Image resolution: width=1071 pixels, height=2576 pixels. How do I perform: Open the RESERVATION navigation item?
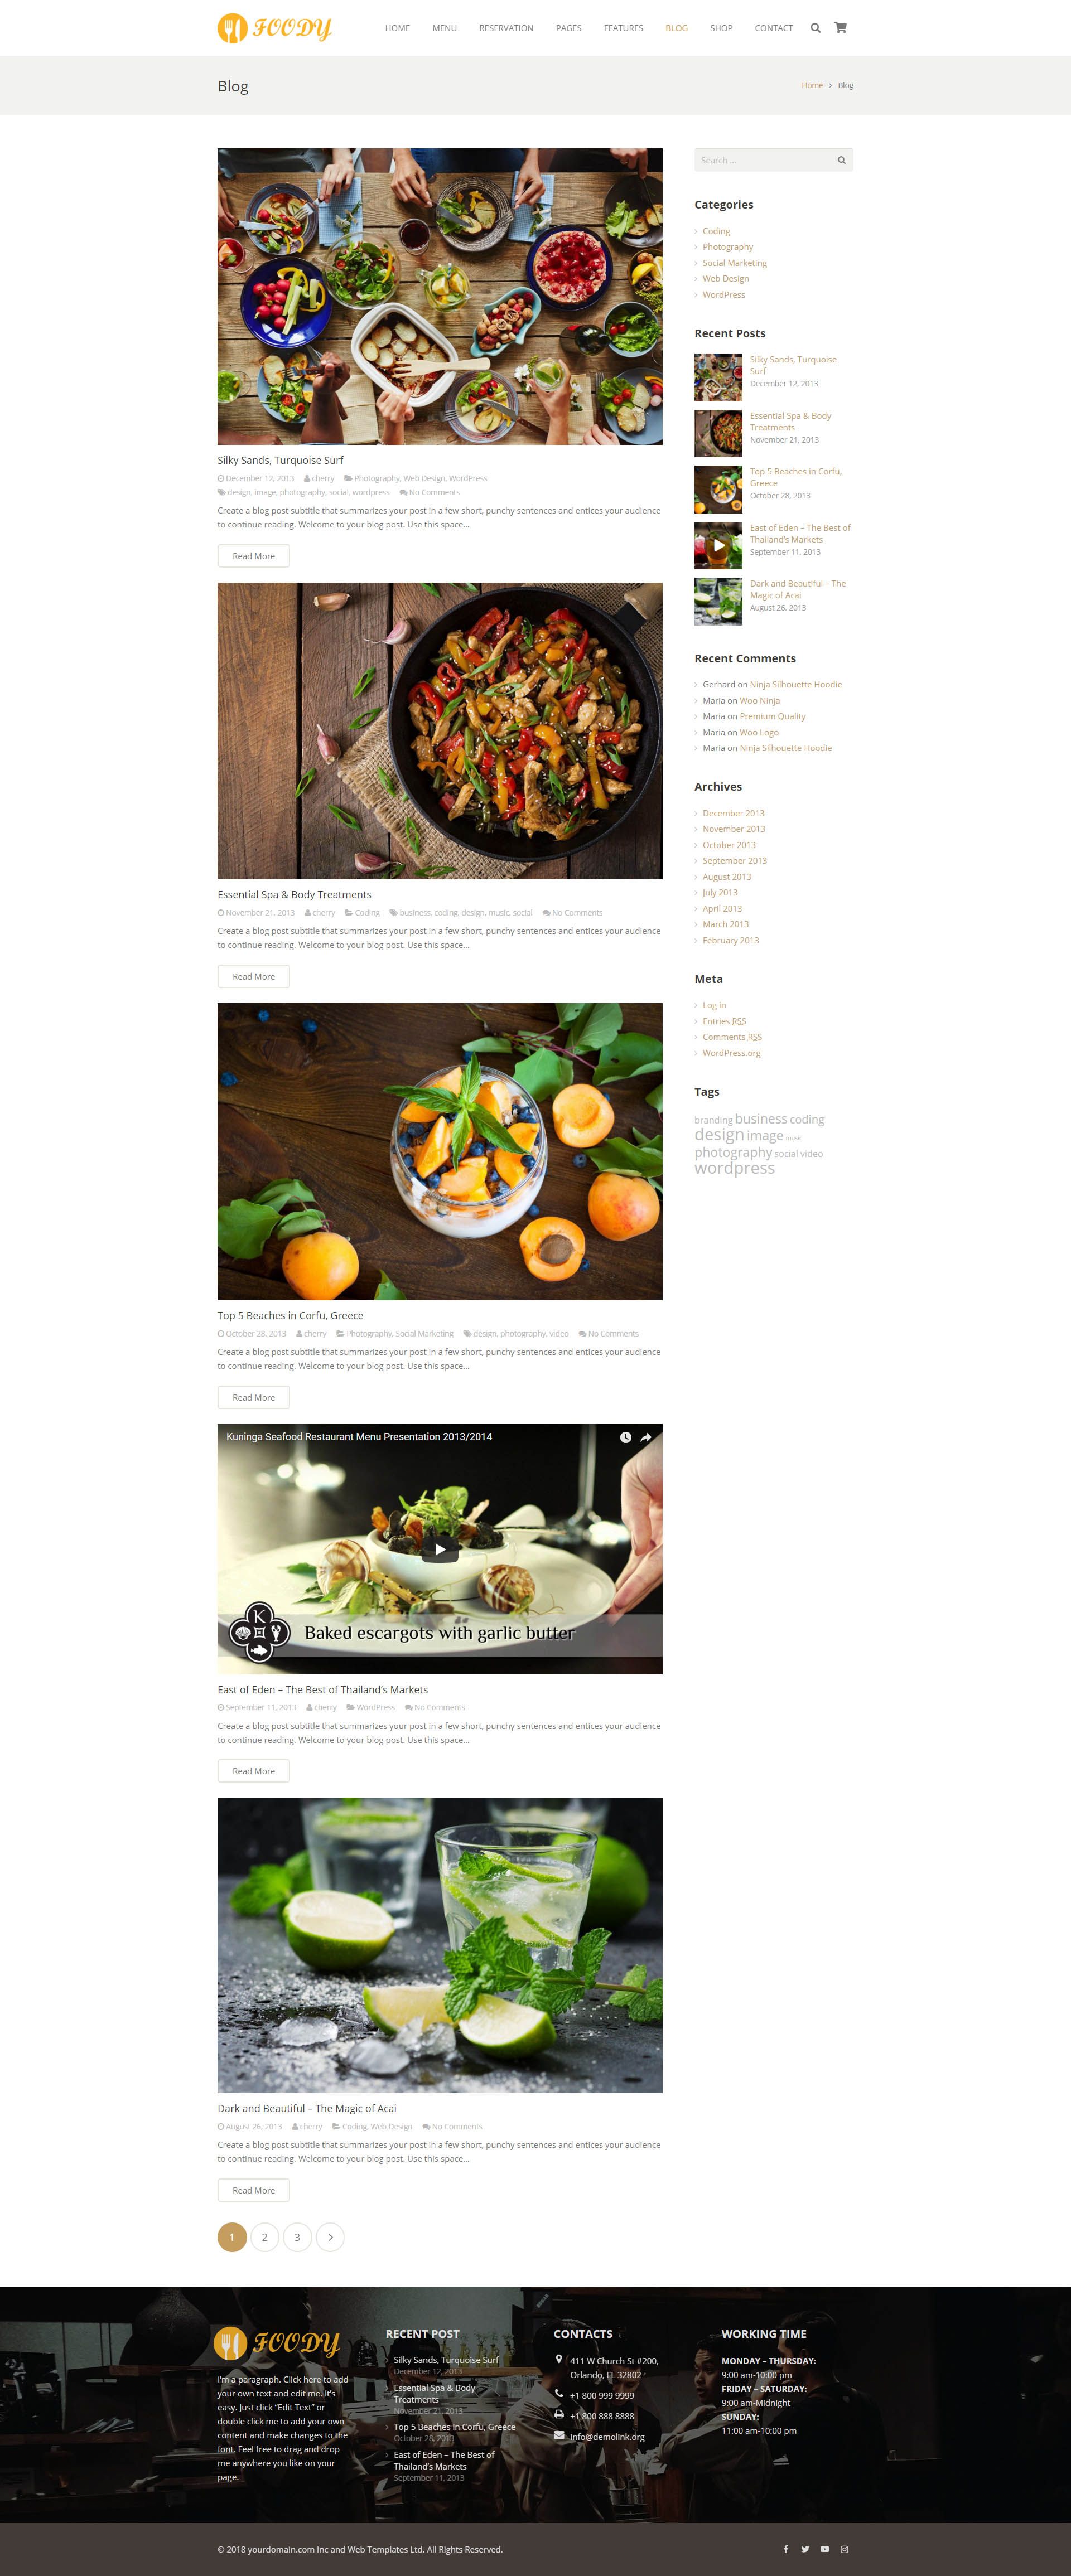coord(506,28)
